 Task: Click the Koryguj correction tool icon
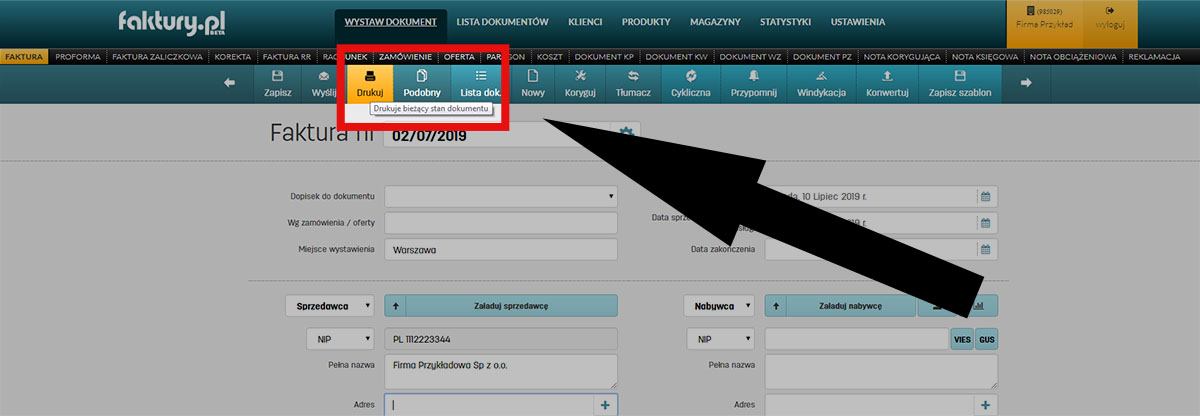(x=580, y=76)
